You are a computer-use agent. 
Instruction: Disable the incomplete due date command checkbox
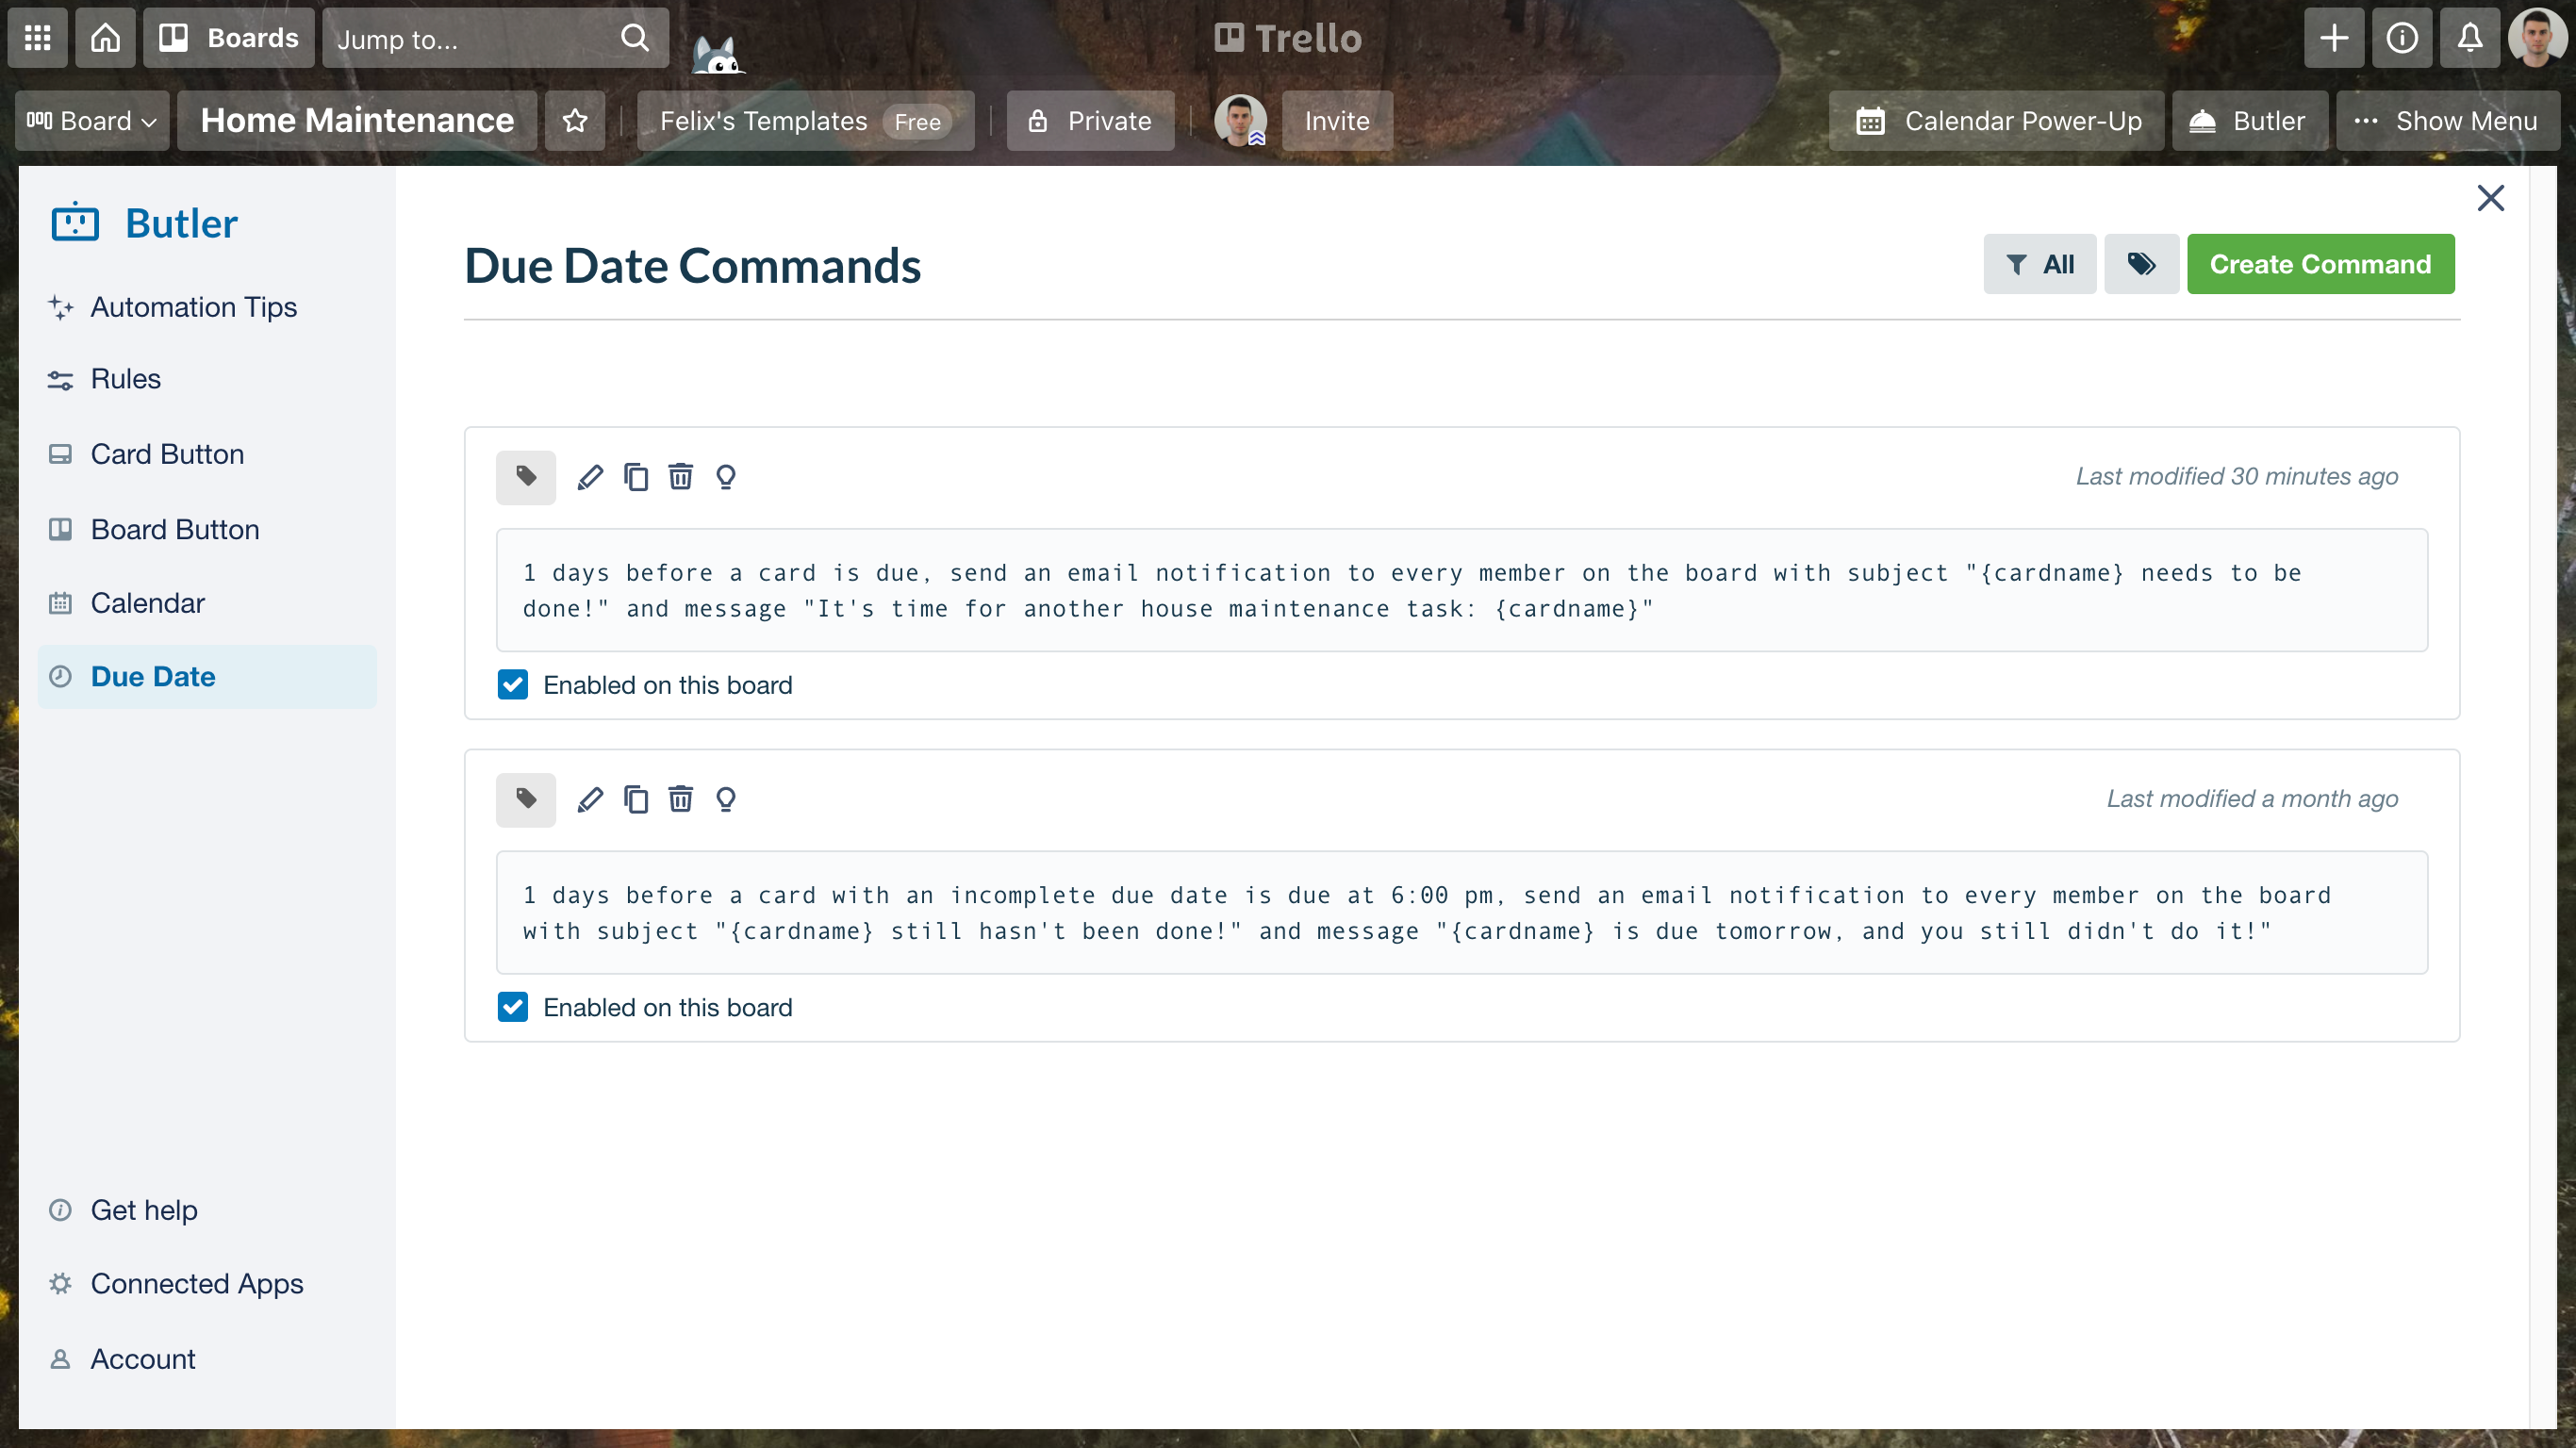(513, 1007)
